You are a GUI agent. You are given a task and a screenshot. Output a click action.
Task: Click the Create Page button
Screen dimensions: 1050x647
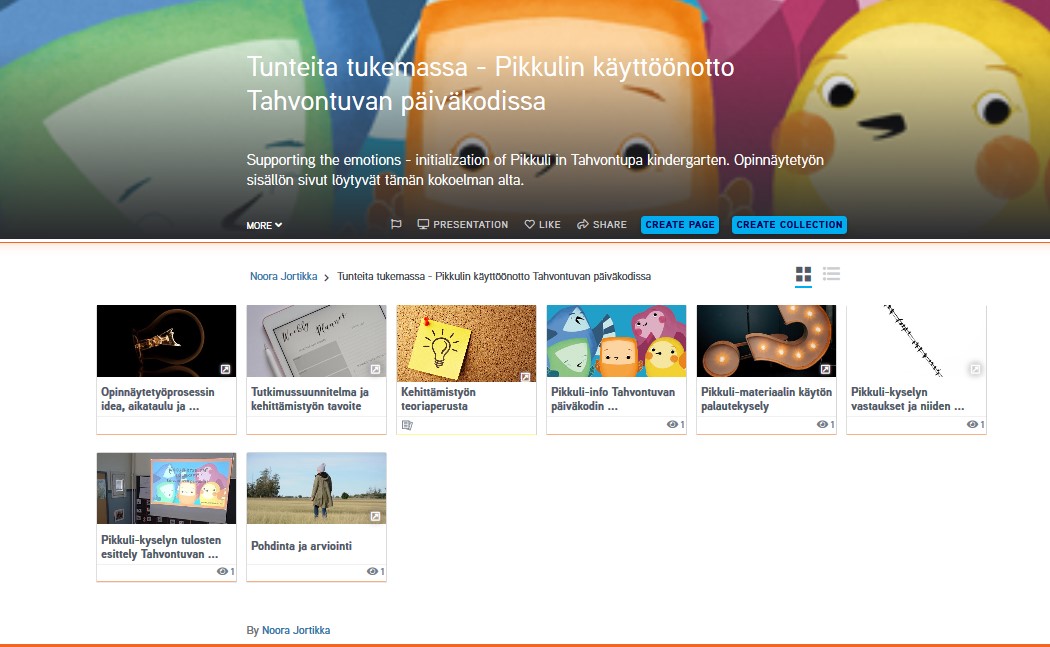point(680,225)
